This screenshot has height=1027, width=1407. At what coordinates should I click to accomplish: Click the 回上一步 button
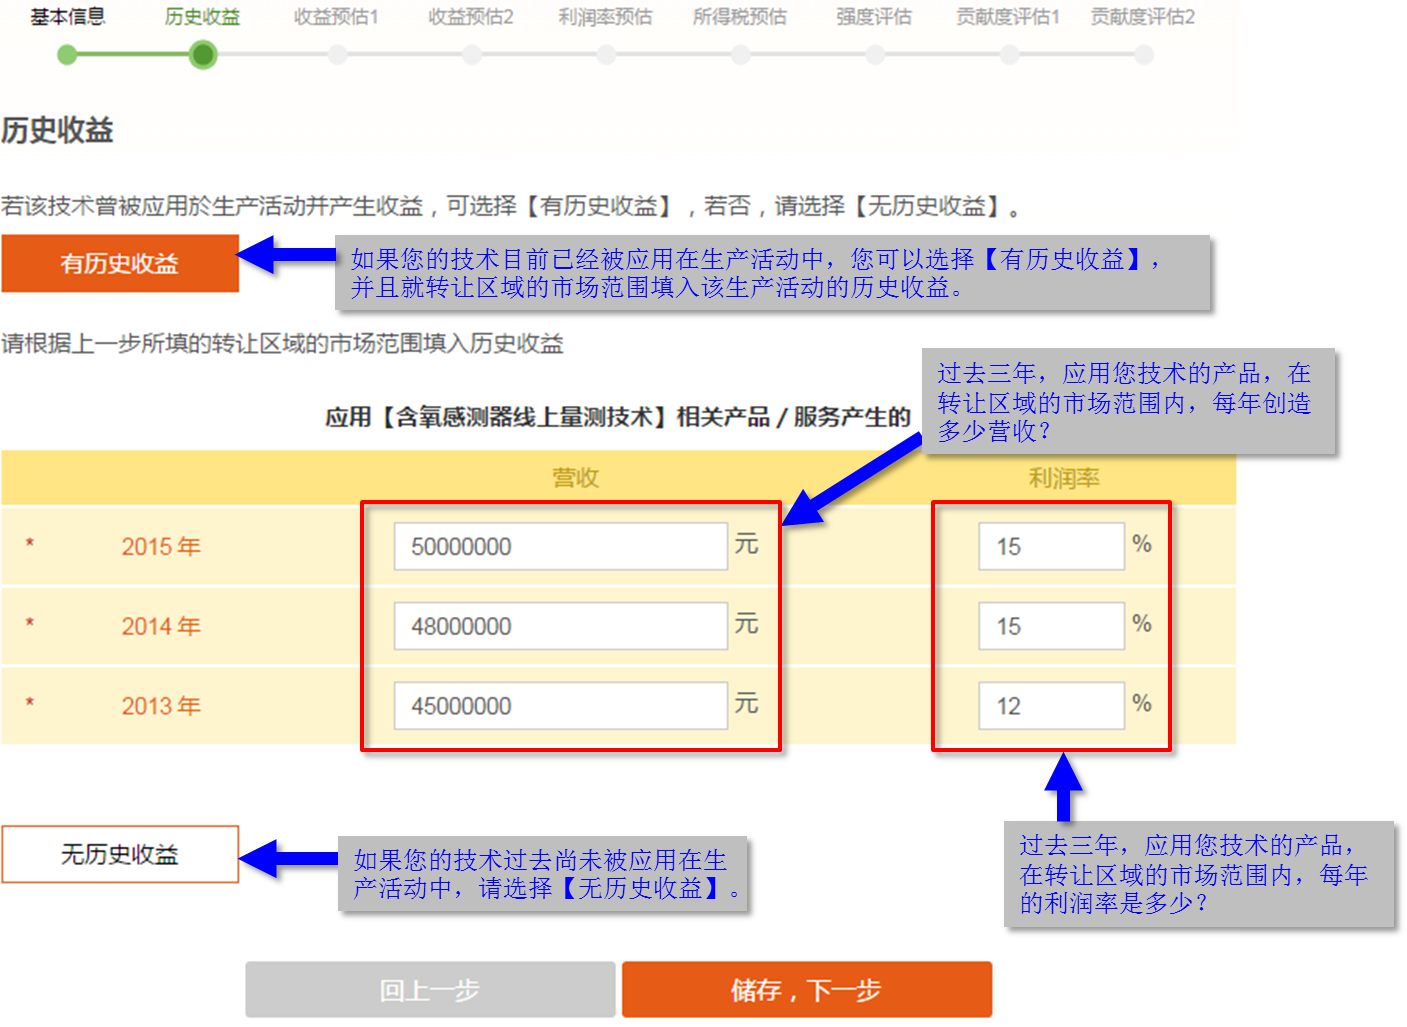click(430, 990)
